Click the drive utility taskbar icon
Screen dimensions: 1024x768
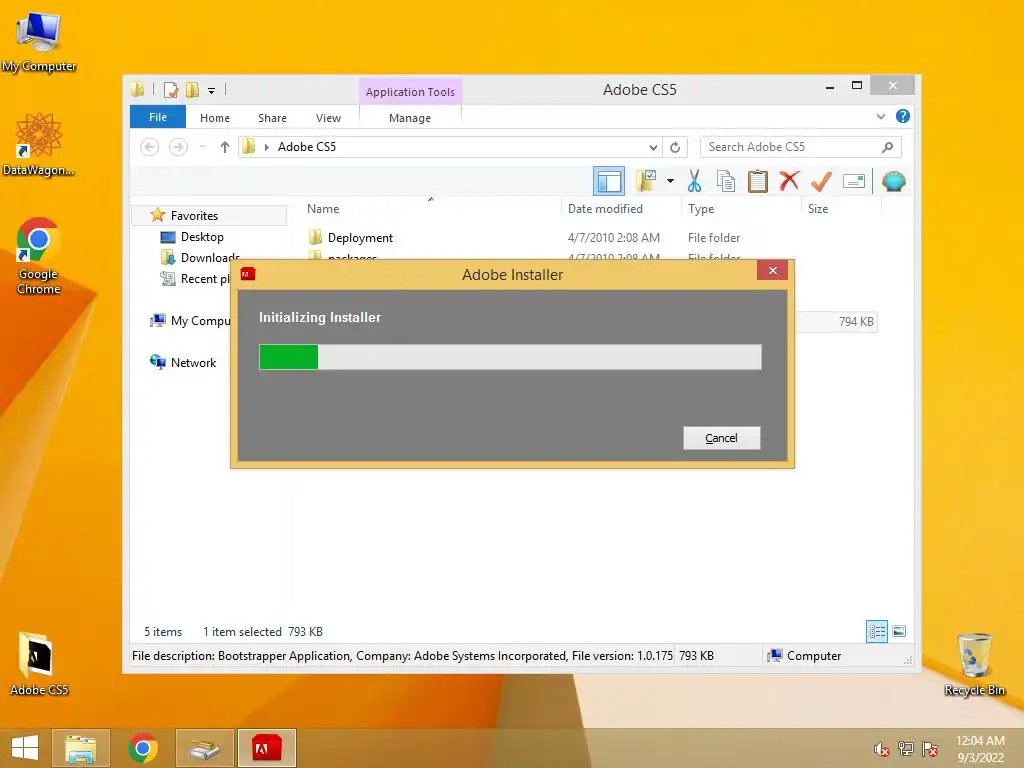tap(205, 748)
